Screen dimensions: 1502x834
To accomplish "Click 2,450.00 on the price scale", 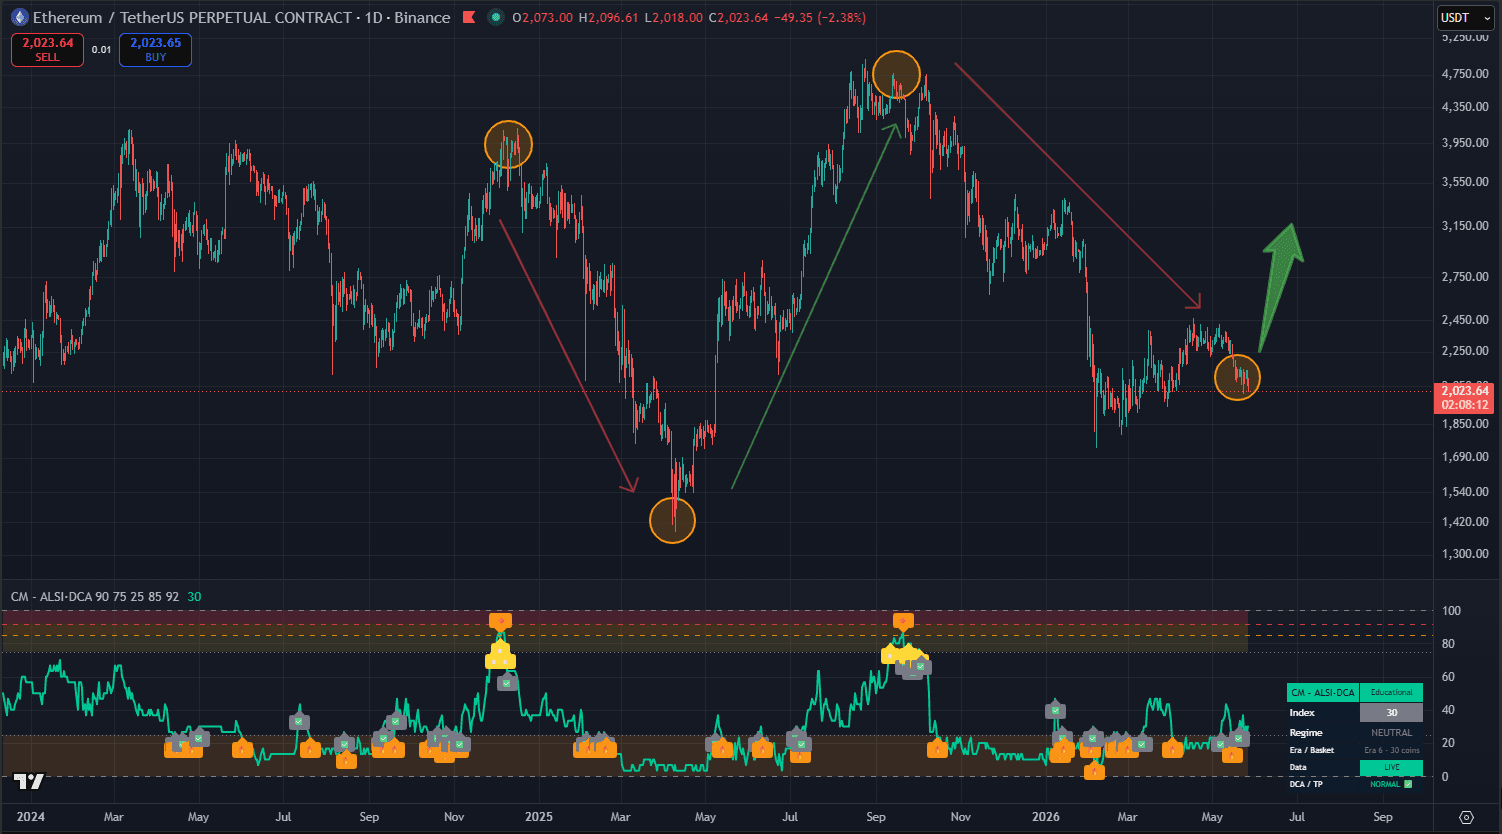I will [x=1463, y=319].
